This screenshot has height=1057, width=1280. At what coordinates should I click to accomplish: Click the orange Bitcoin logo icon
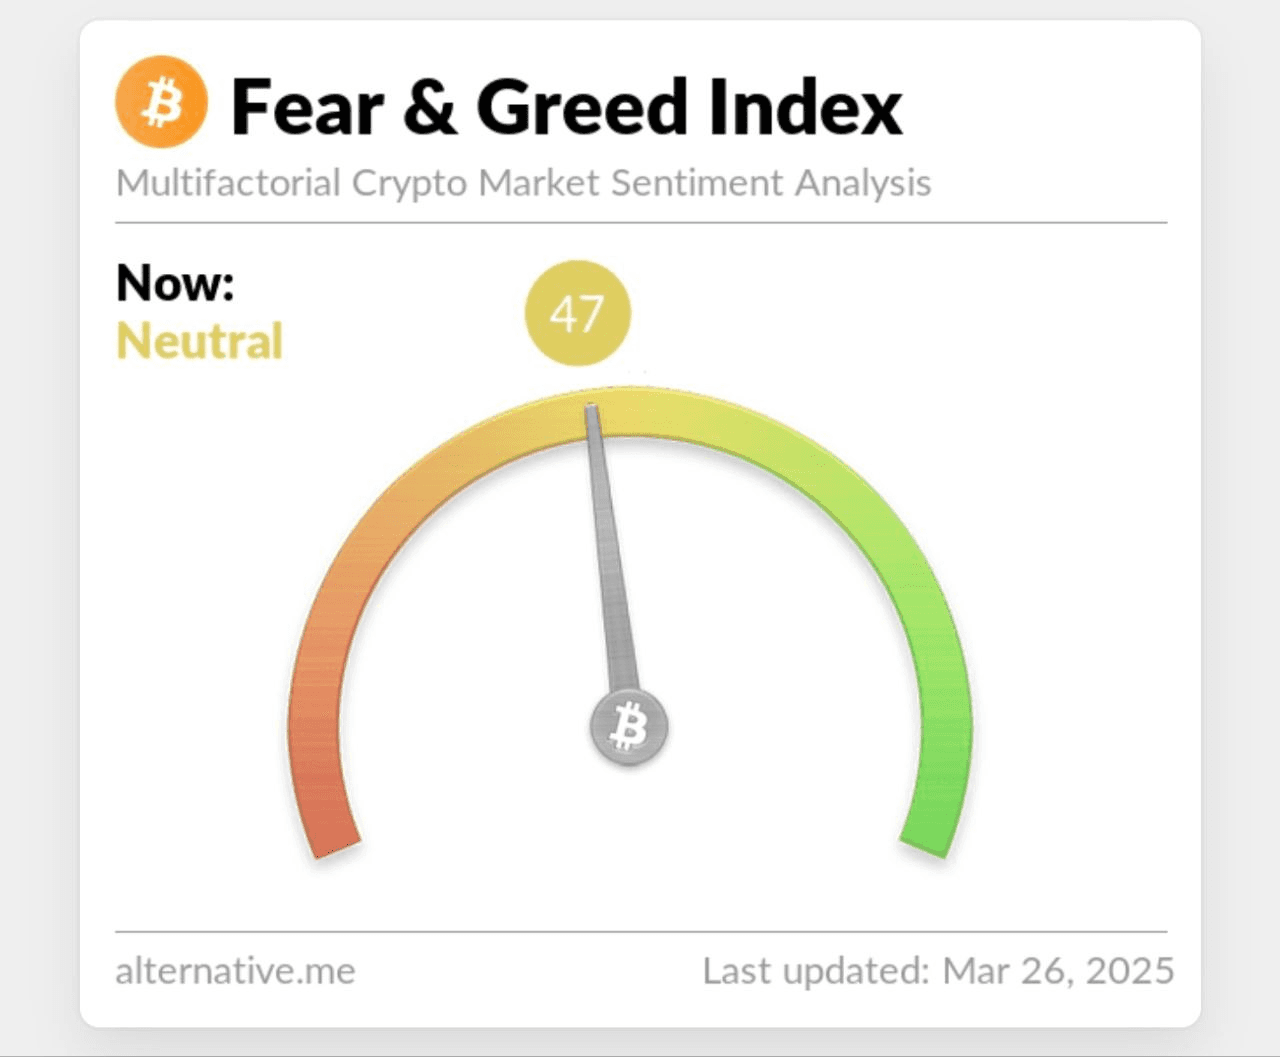161,102
